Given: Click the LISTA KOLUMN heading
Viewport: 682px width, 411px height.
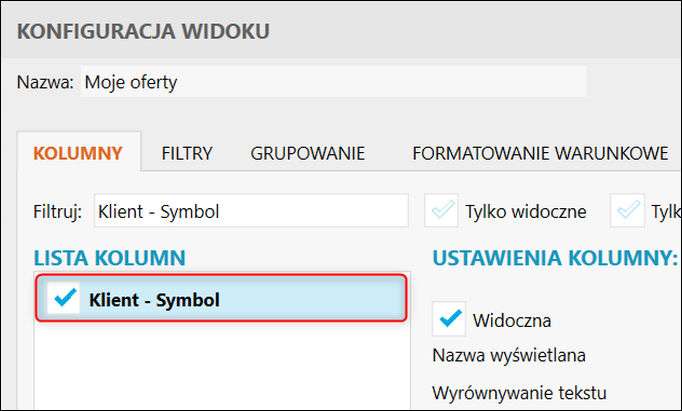Looking at the screenshot, I should [x=109, y=258].
